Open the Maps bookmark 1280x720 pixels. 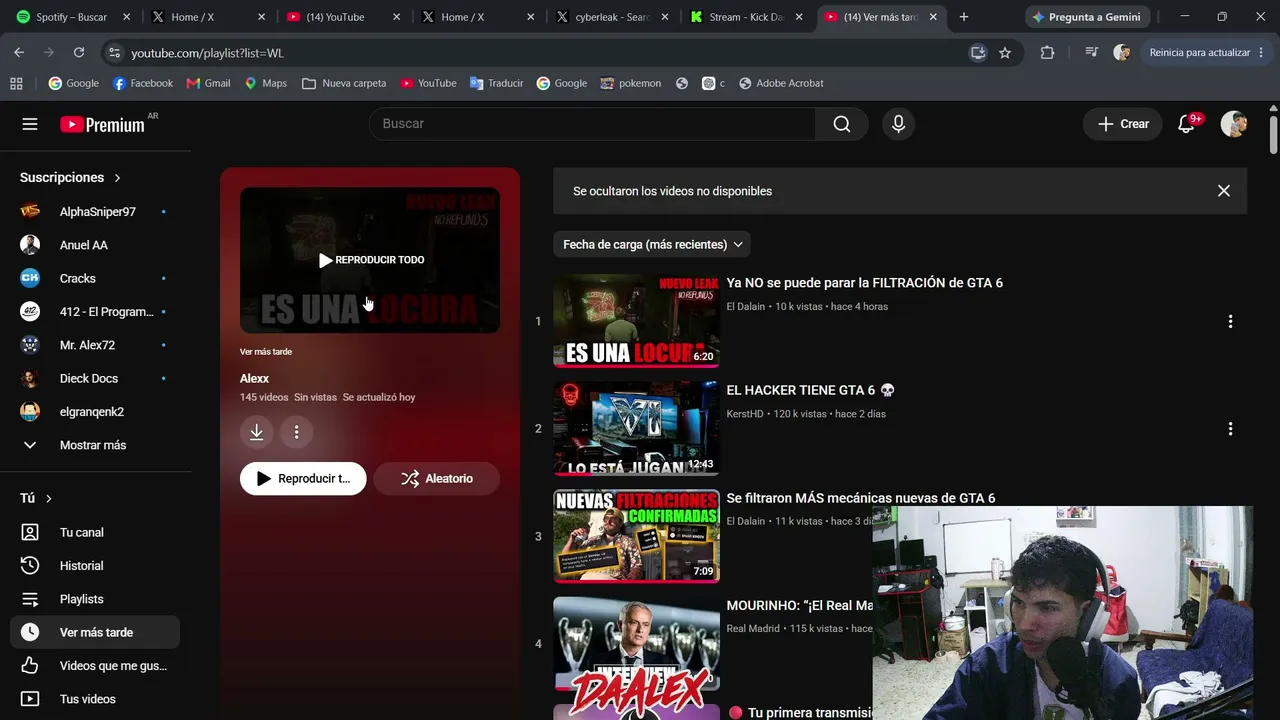click(x=266, y=84)
